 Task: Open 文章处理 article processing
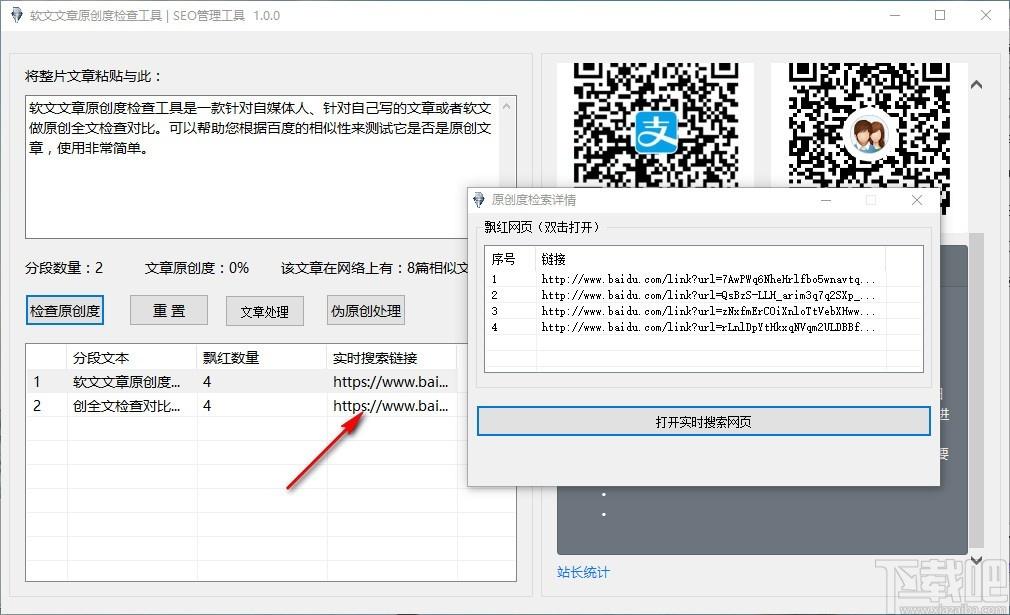[265, 311]
